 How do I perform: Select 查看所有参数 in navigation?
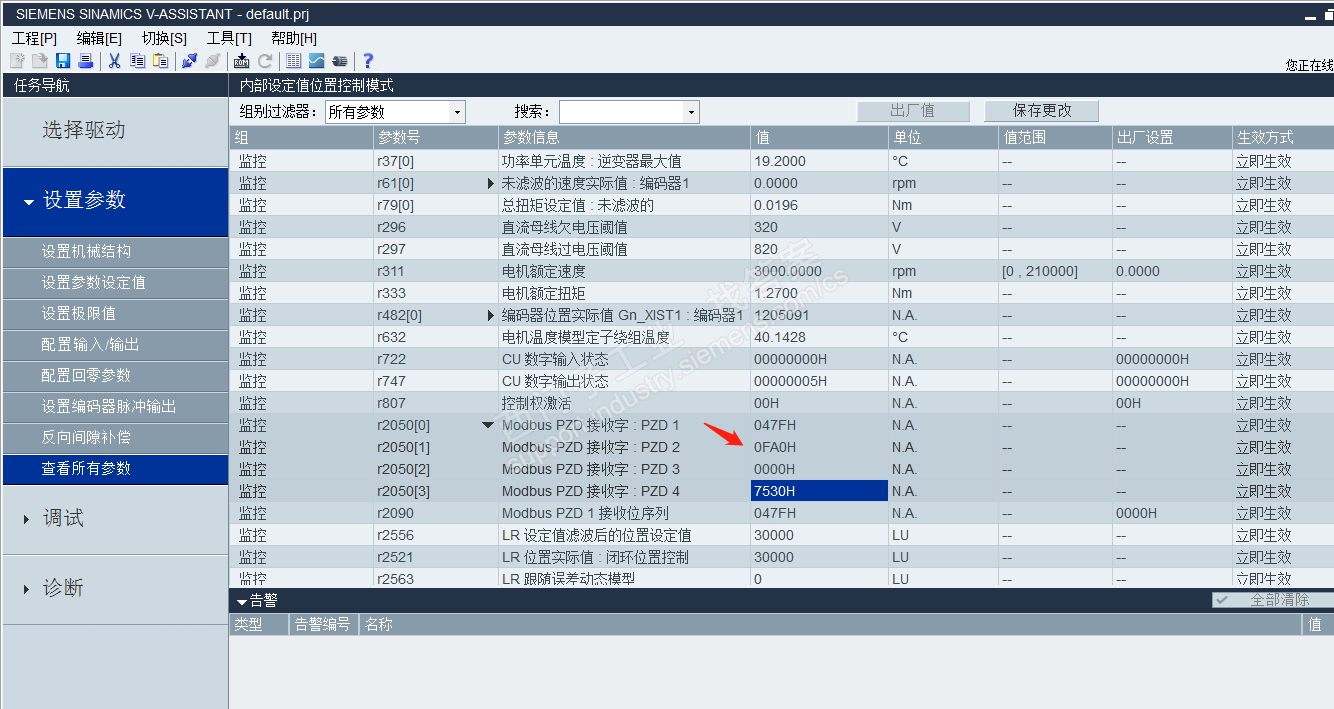(x=114, y=468)
